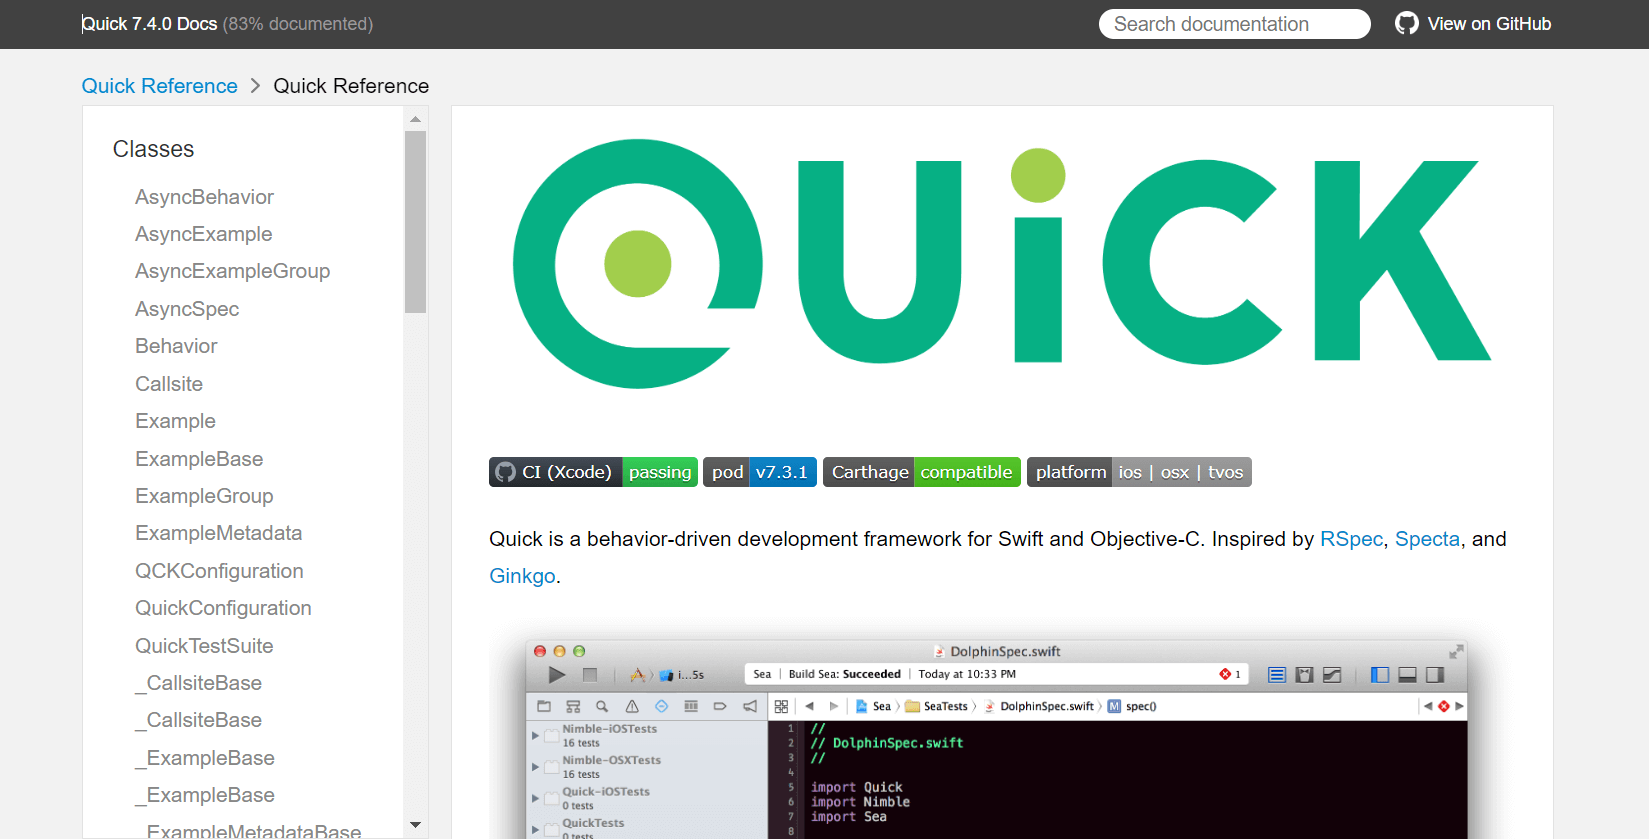Click the platform ios osx tvos badge
The image size is (1649, 839).
(x=1139, y=472)
